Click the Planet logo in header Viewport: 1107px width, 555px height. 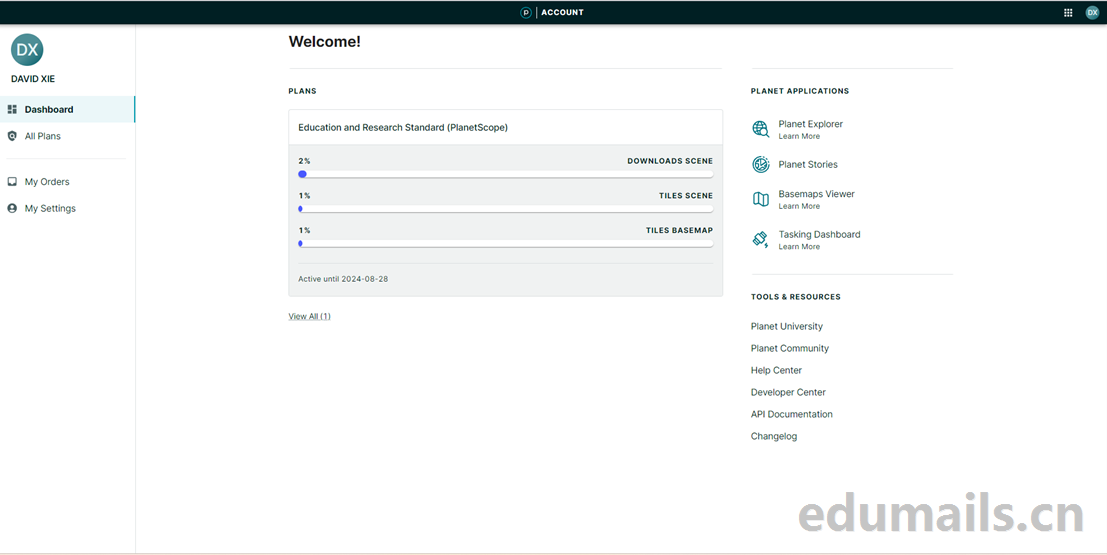coord(526,13)
